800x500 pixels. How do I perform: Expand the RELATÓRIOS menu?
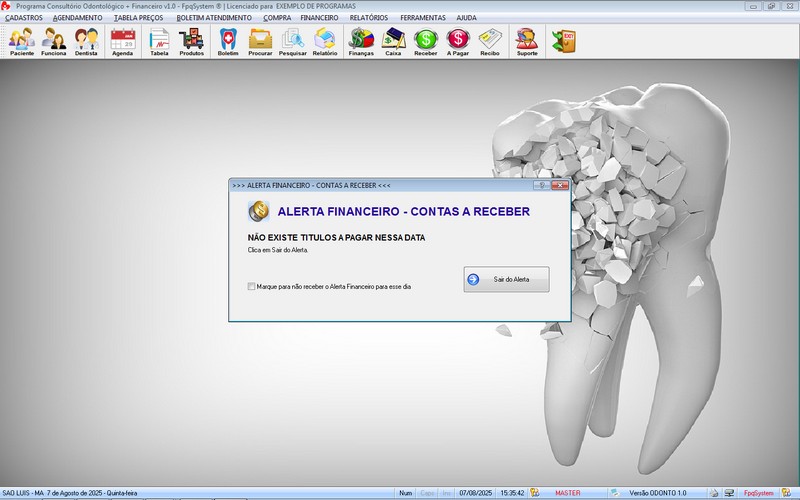[x=369, y=18]
